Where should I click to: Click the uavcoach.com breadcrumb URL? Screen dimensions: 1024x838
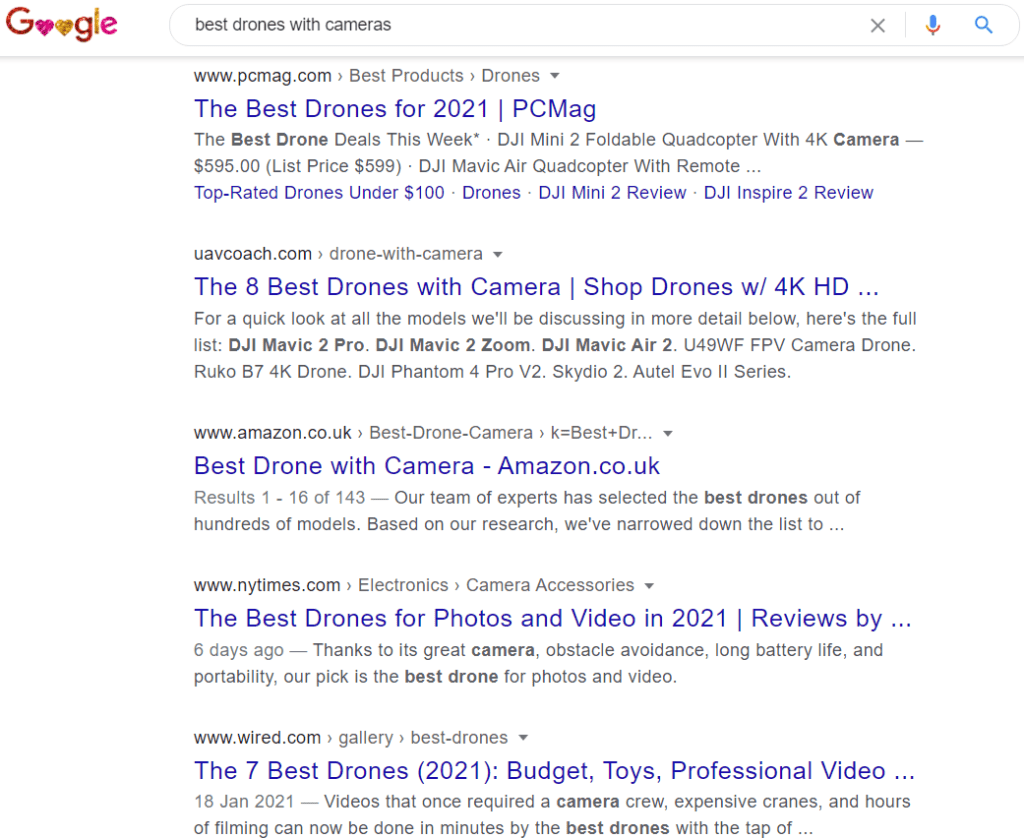pos(253,254)
